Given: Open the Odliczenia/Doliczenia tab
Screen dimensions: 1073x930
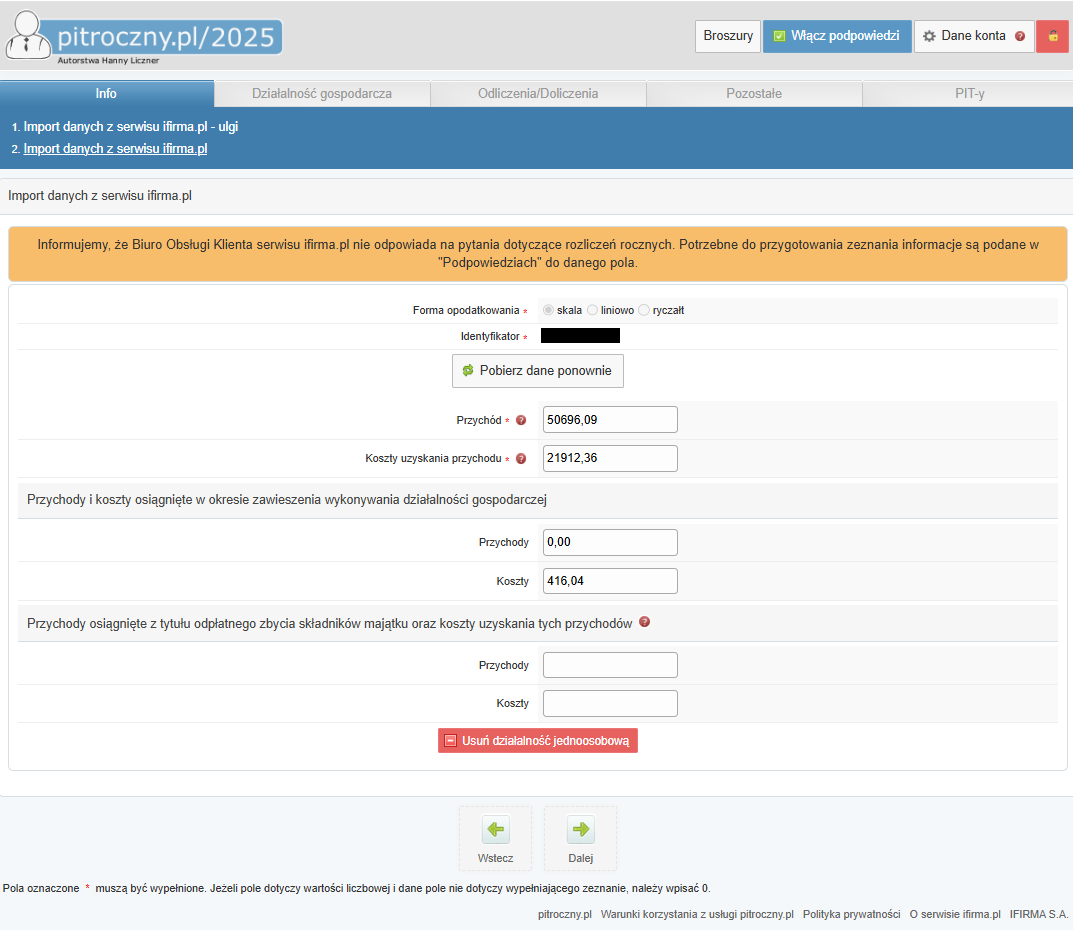Looking at the screenshot, I should coord(538,94).
